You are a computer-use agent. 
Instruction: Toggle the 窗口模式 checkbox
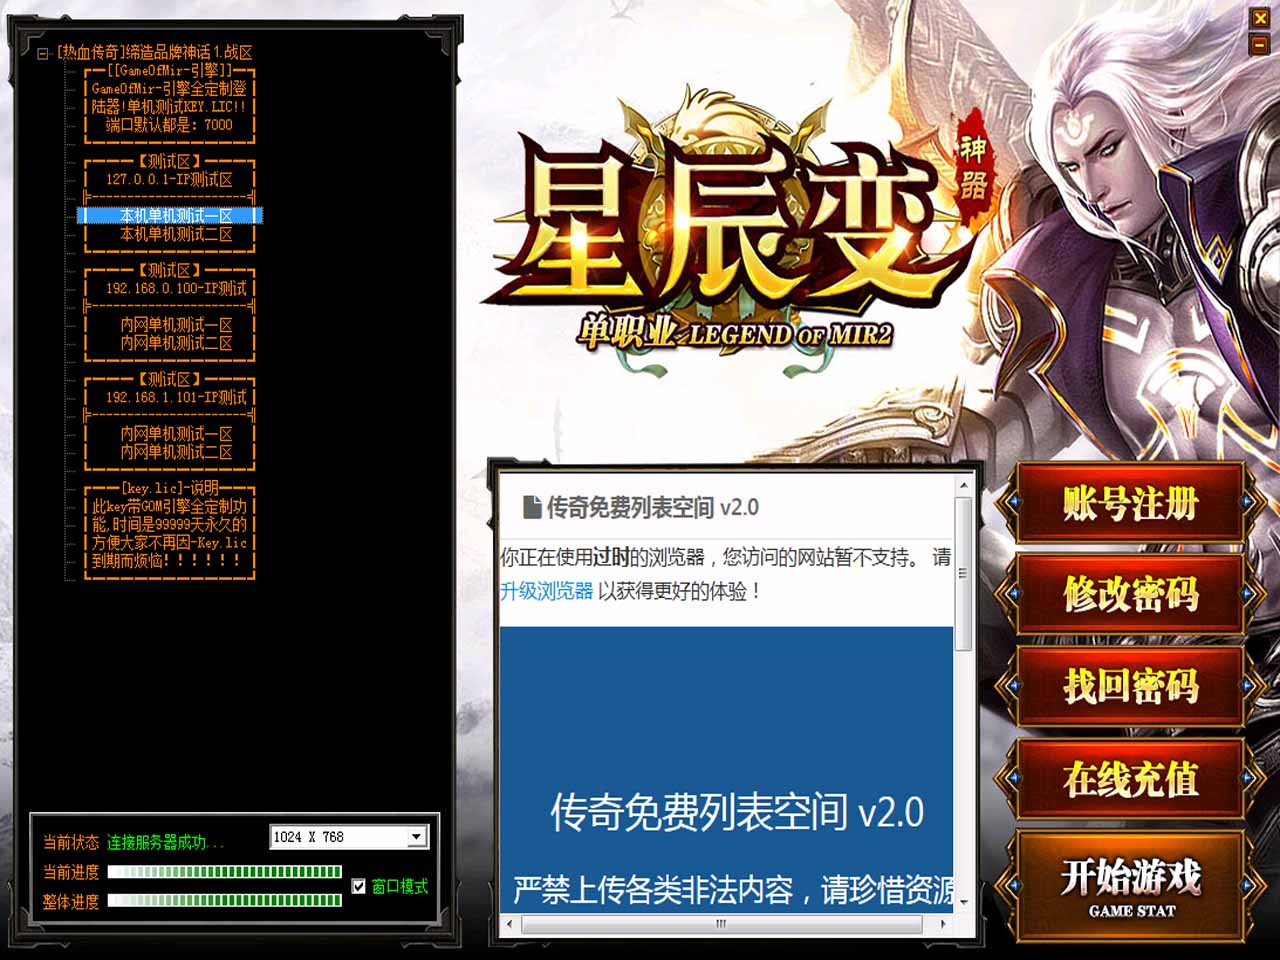pos(359,886)
